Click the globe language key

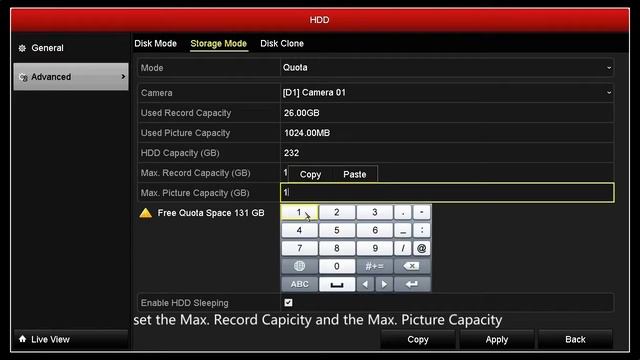tap(299, 266)
